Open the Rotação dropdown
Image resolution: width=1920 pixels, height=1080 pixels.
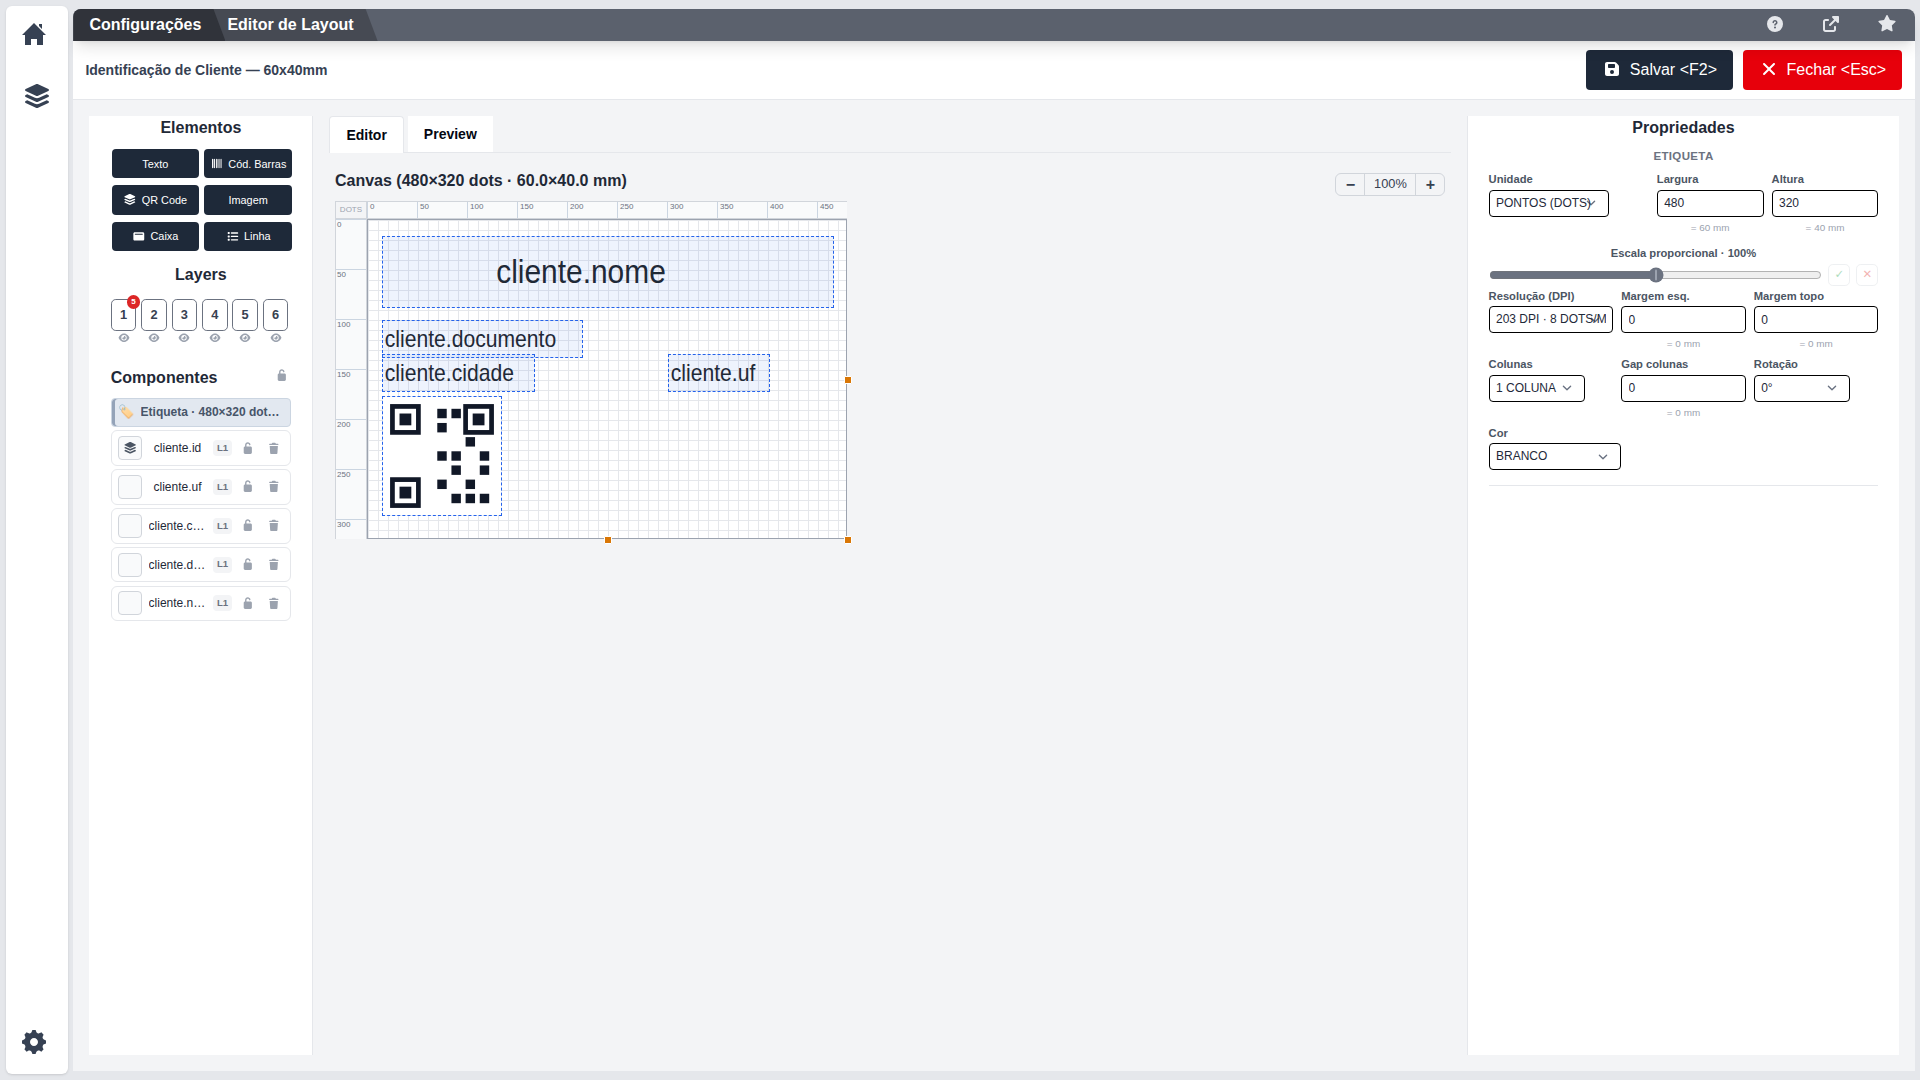point(1801,388)
